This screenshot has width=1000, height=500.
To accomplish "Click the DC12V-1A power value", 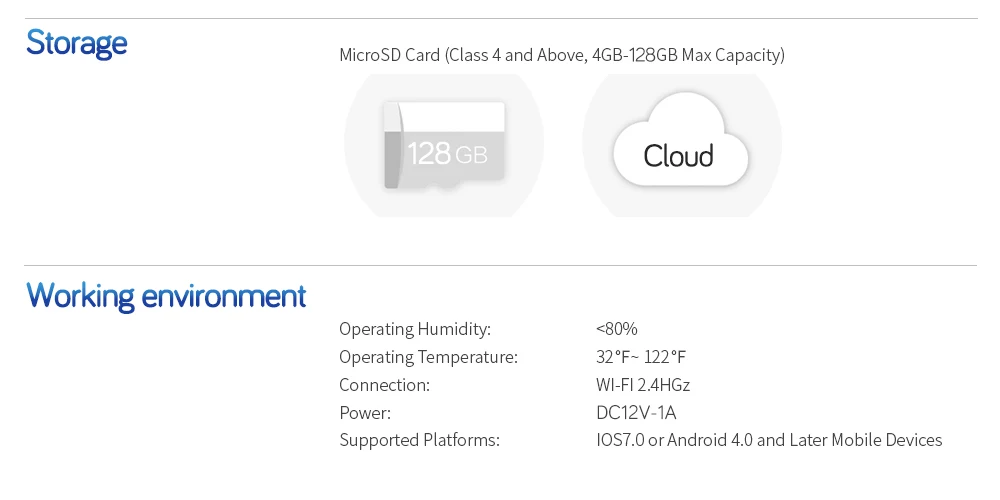I will click(636, 413).
